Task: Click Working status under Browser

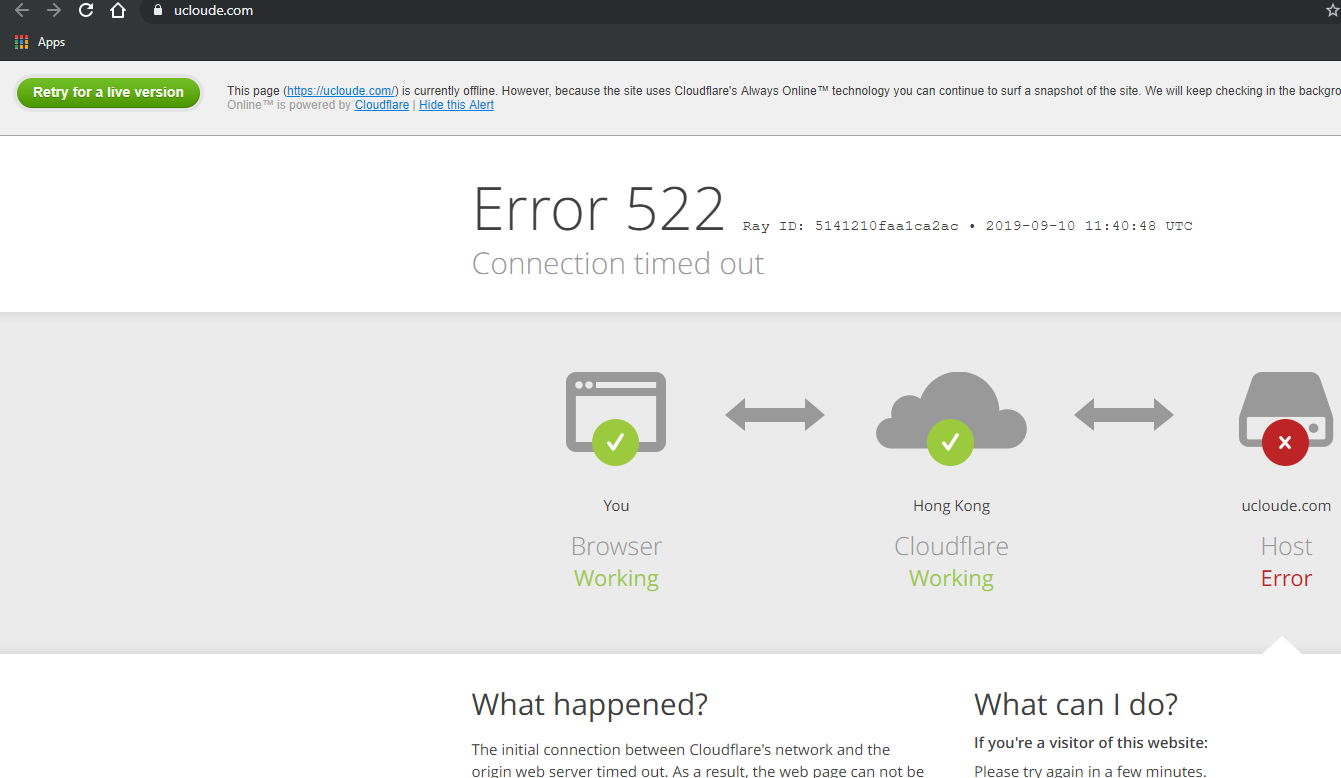Action: pos(616,578)
